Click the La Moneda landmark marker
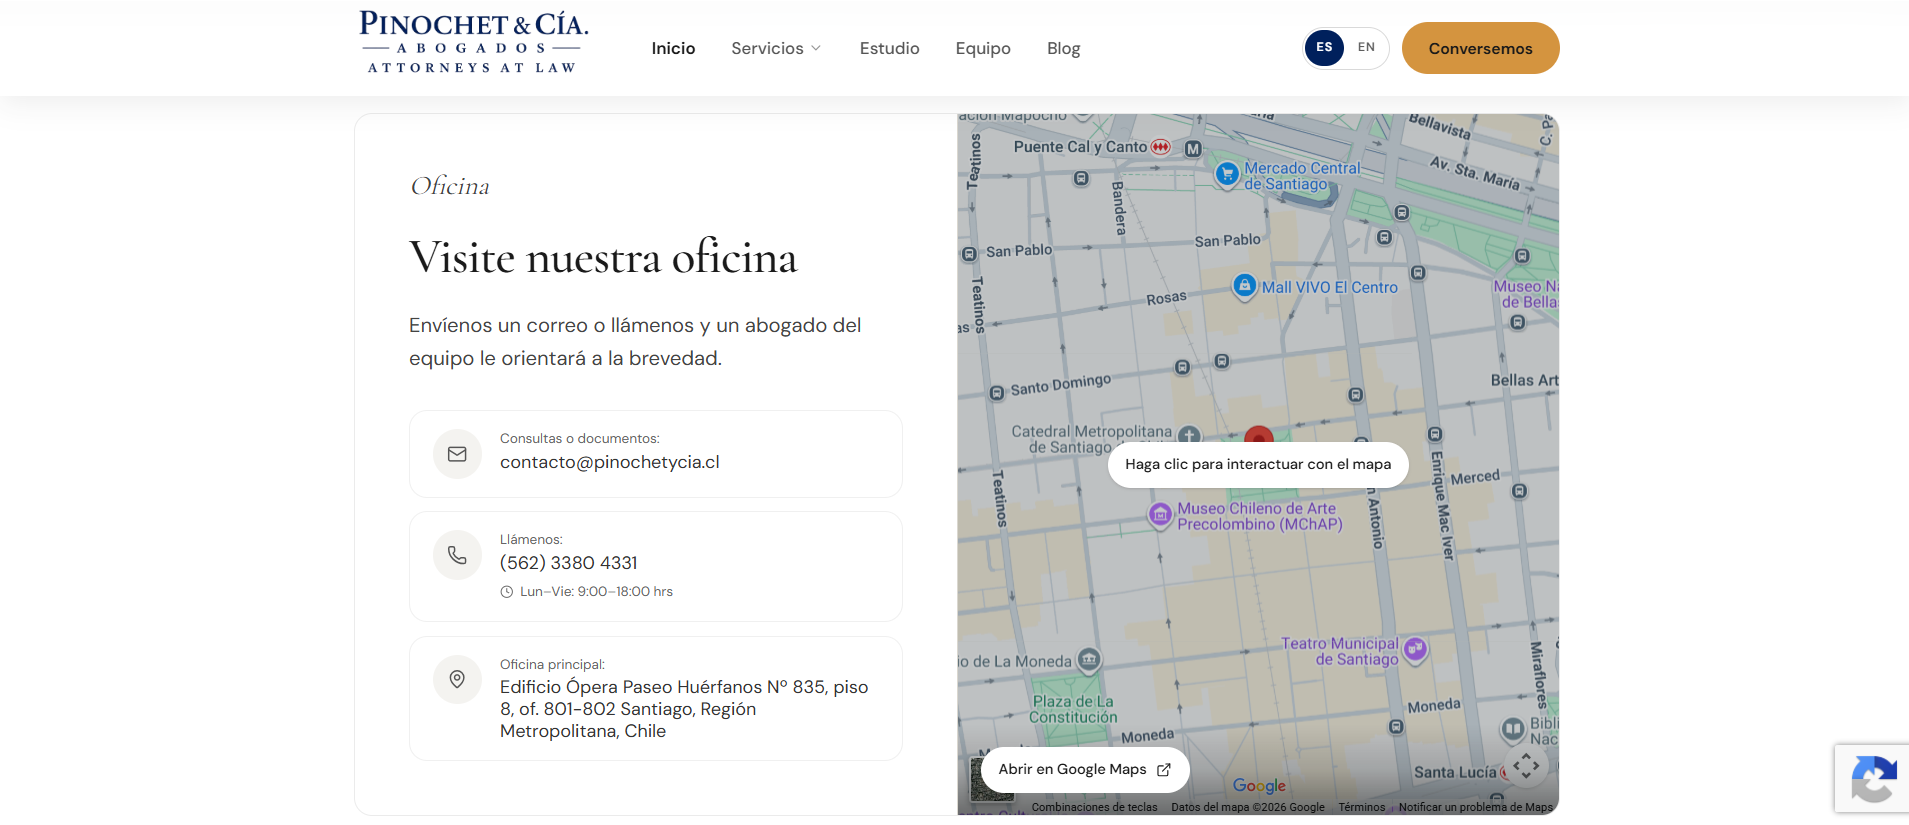 tap(1089, 660)
